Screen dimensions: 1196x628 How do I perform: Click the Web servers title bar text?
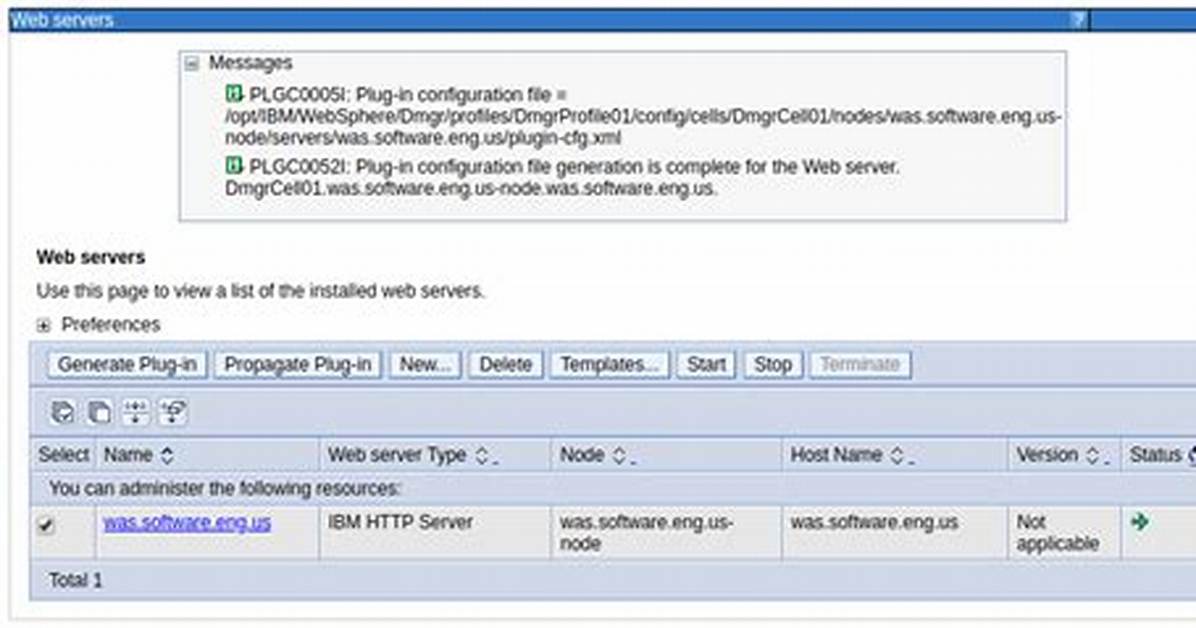point(63,20)
